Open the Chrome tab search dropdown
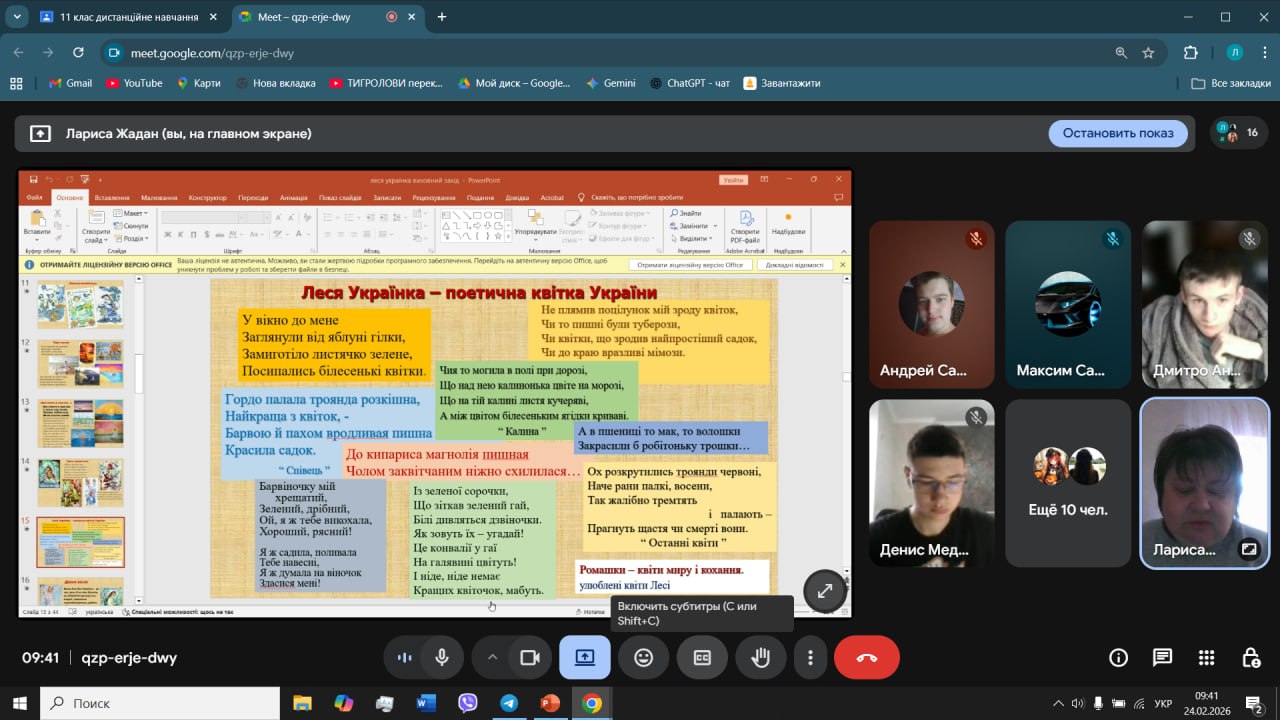The width and height of the screenshot is (1280, 720). (17, 17)
